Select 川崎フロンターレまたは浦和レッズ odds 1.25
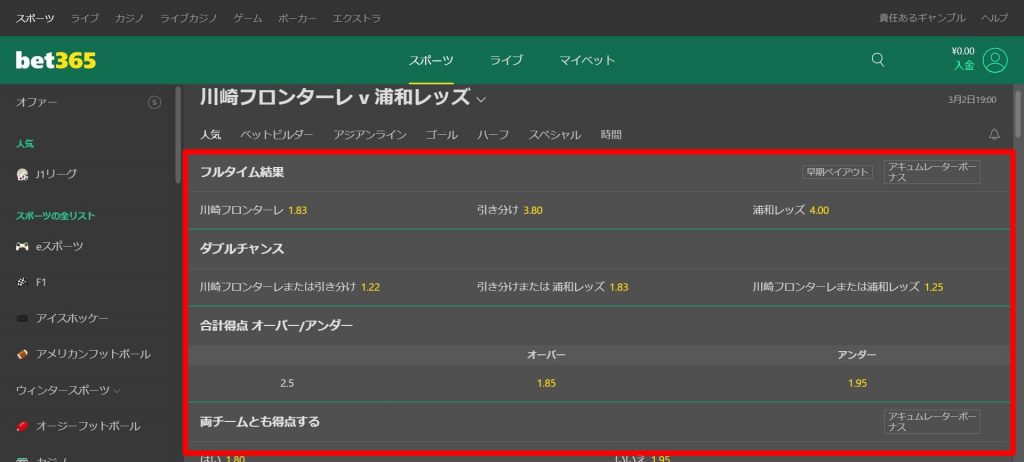The height and width of the screenshot is (462, 1024). (x=848, y=287)
